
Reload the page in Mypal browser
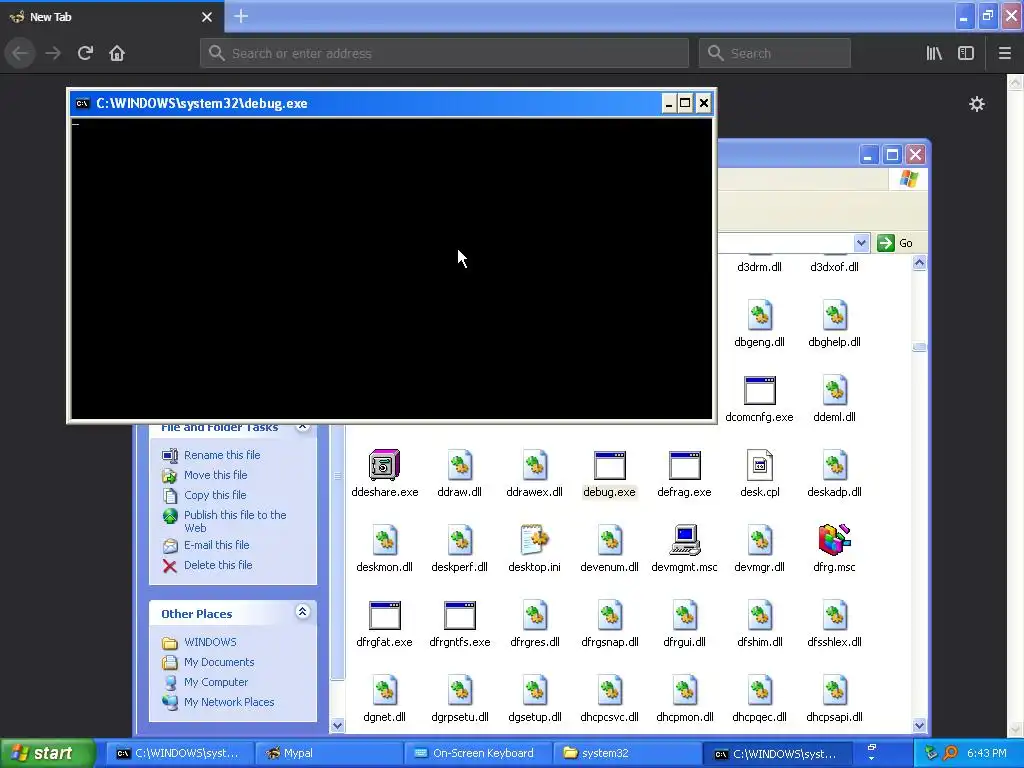point(86,53)
